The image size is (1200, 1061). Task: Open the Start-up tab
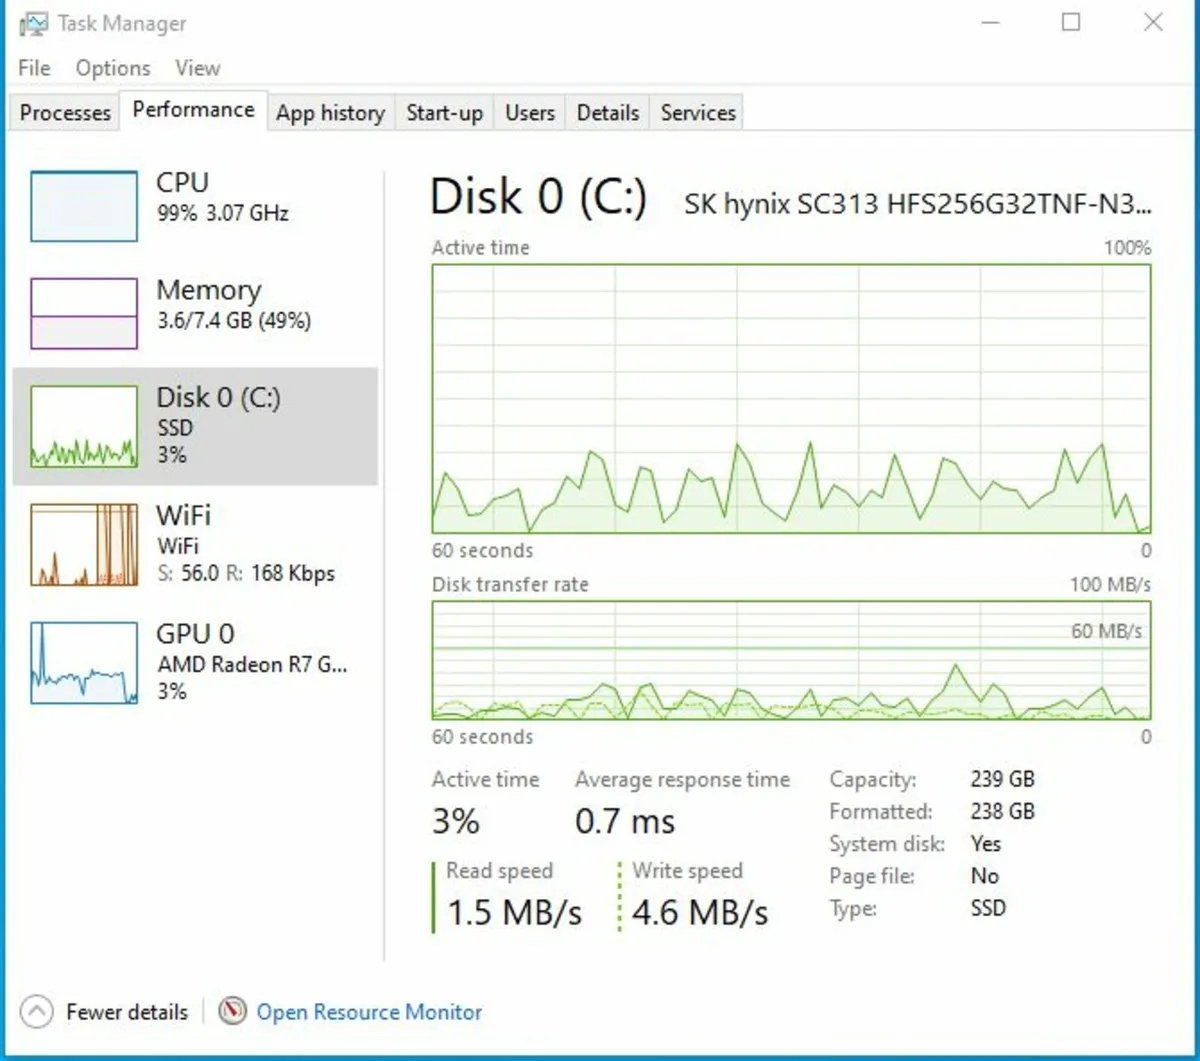pyautogui.click(x=444, y=113)
